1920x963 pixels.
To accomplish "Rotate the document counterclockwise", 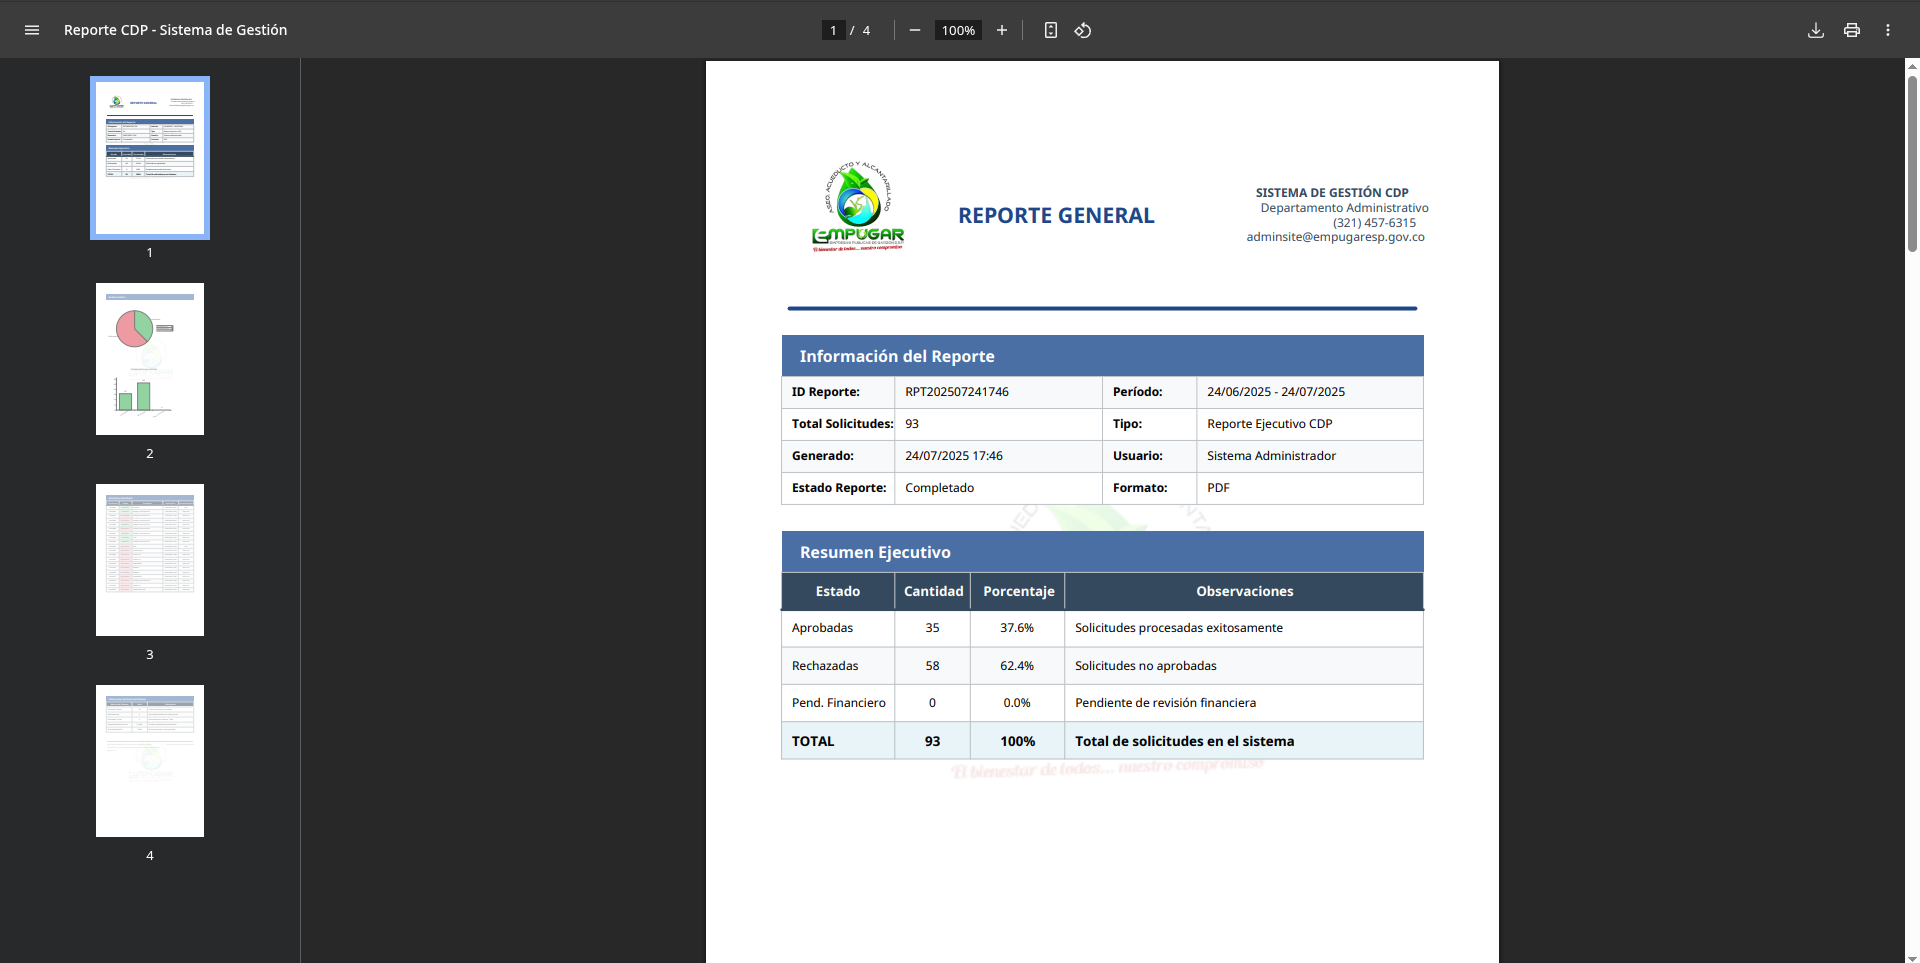I will (x=1083, y=30).
